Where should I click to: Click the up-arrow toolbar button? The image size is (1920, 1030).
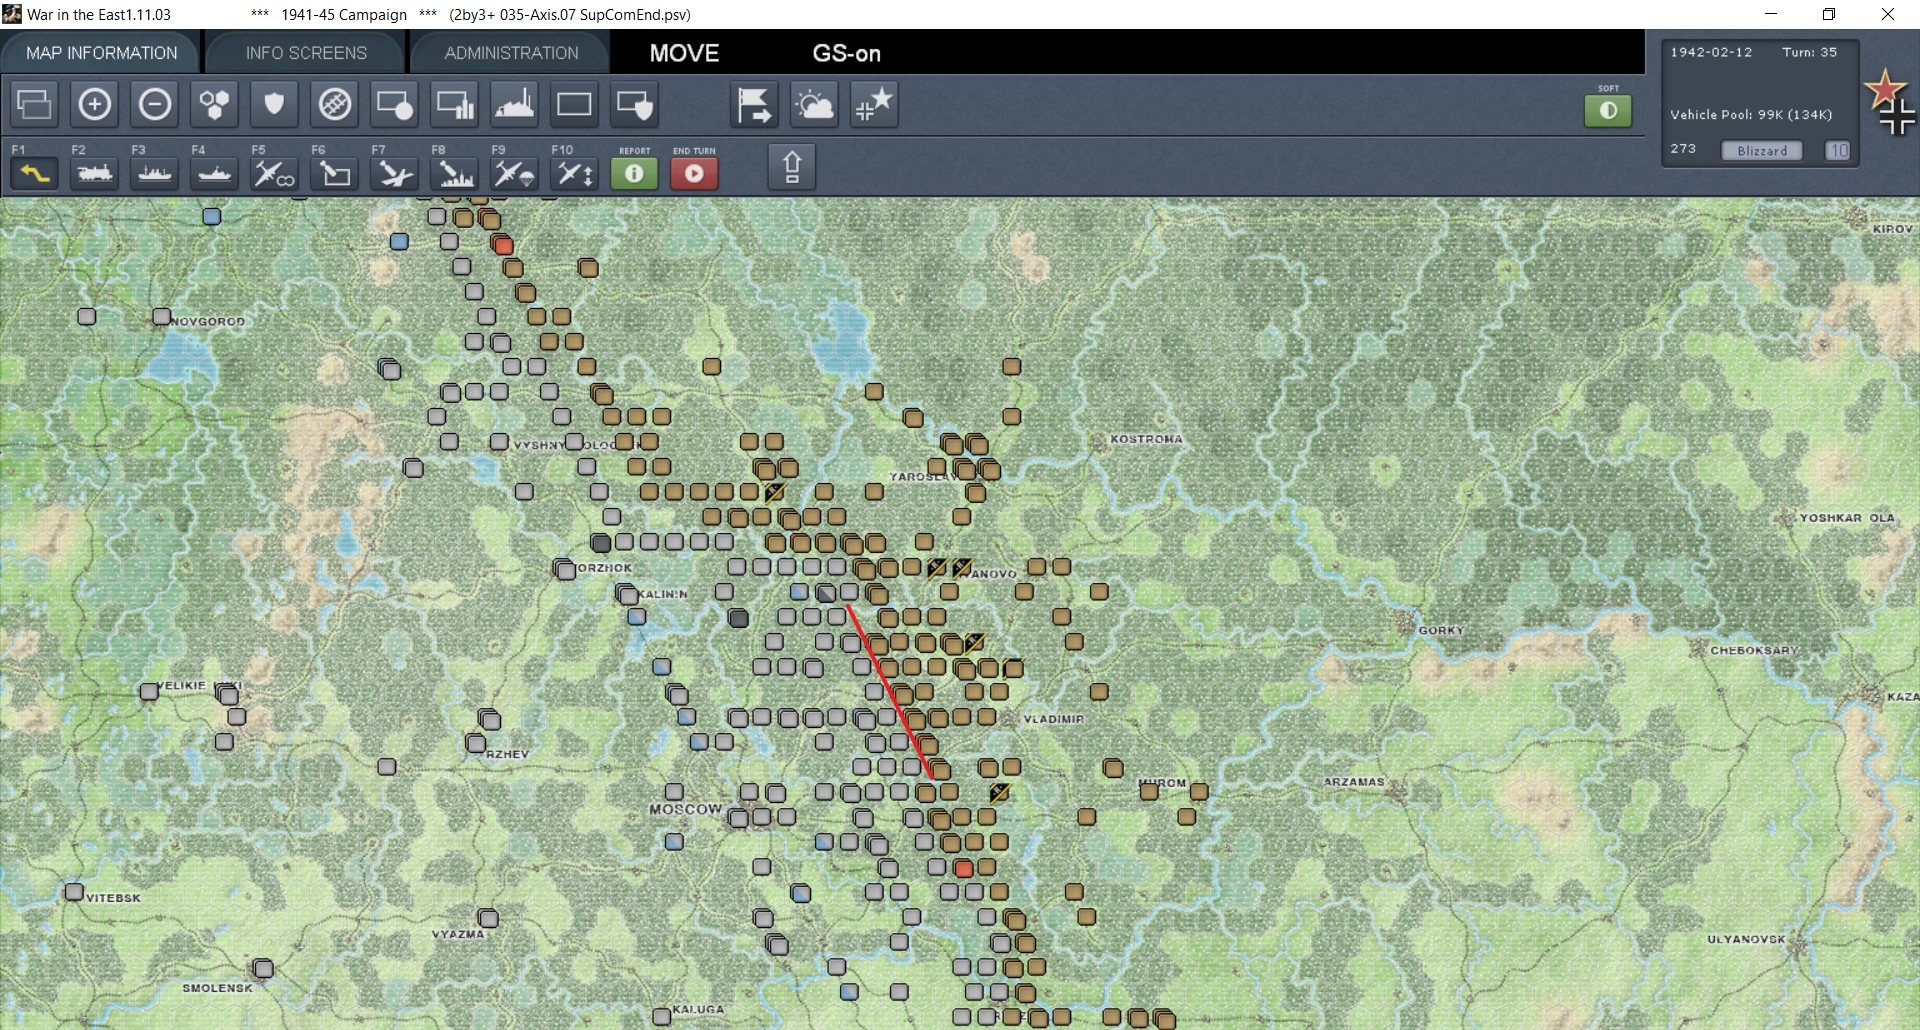tap(792, 166)
